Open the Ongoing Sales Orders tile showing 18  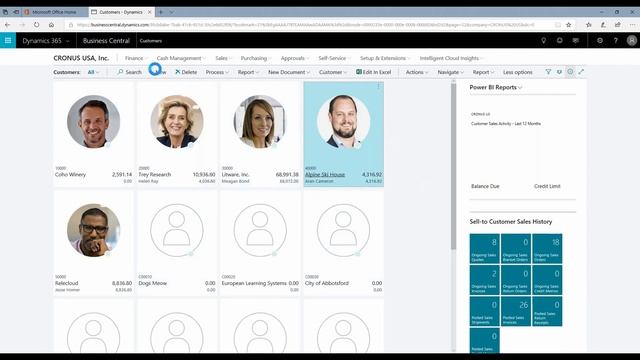547,249
